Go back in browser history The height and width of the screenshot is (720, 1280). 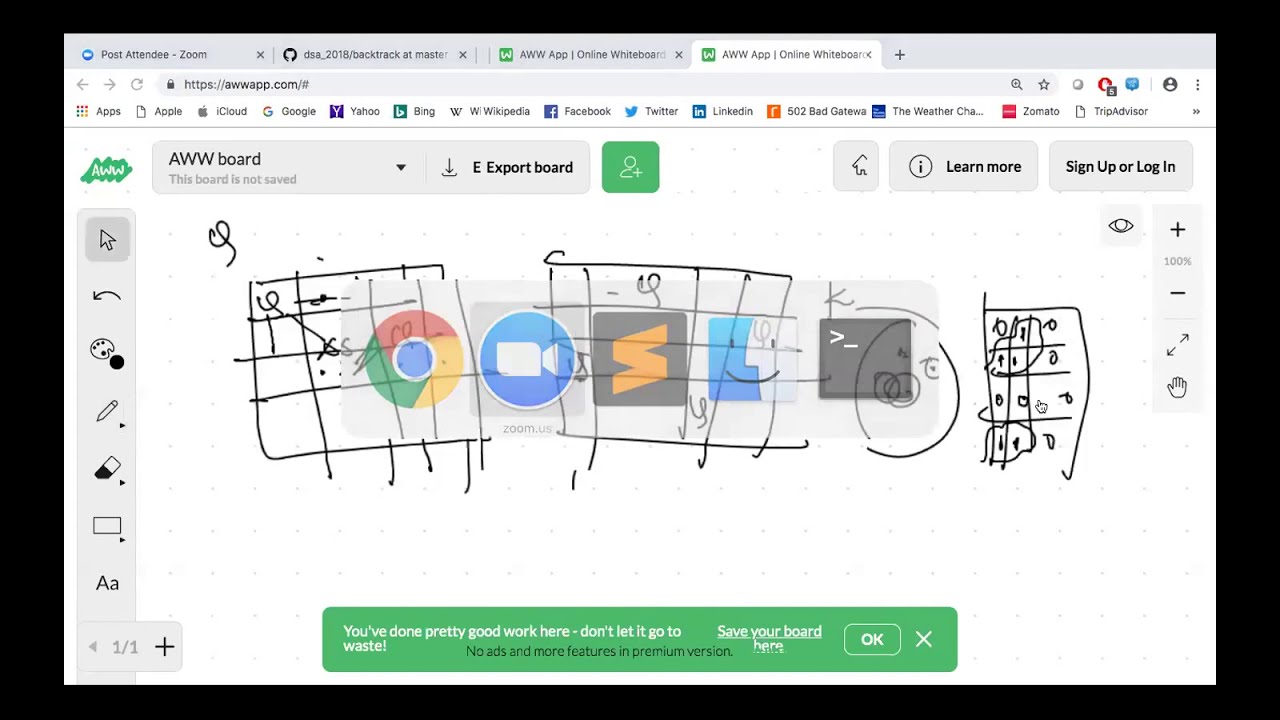83,85
